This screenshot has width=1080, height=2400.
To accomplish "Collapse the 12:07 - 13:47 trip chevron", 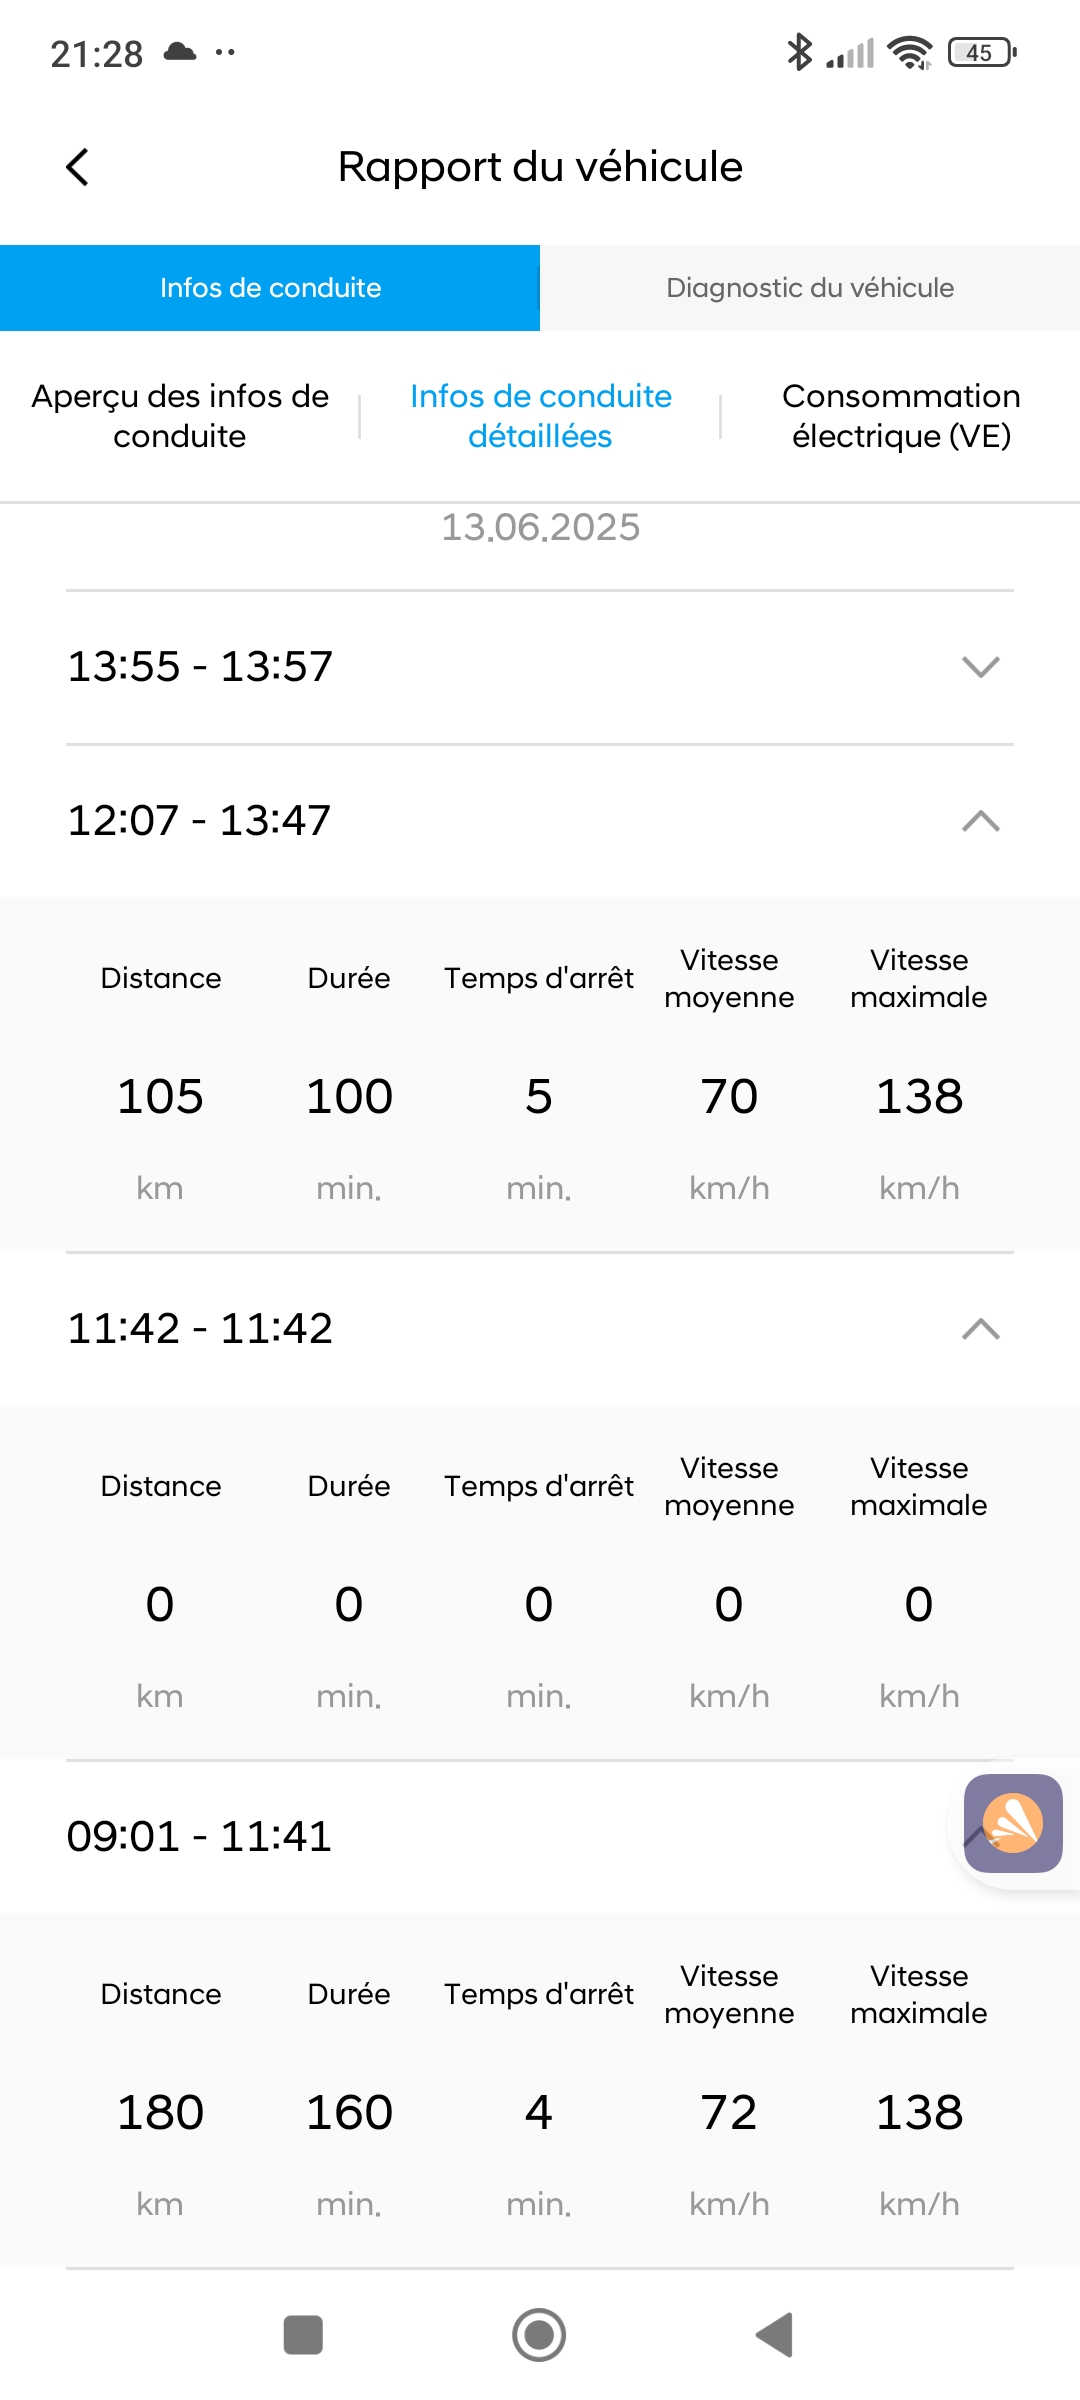I will tap(980, 821).
